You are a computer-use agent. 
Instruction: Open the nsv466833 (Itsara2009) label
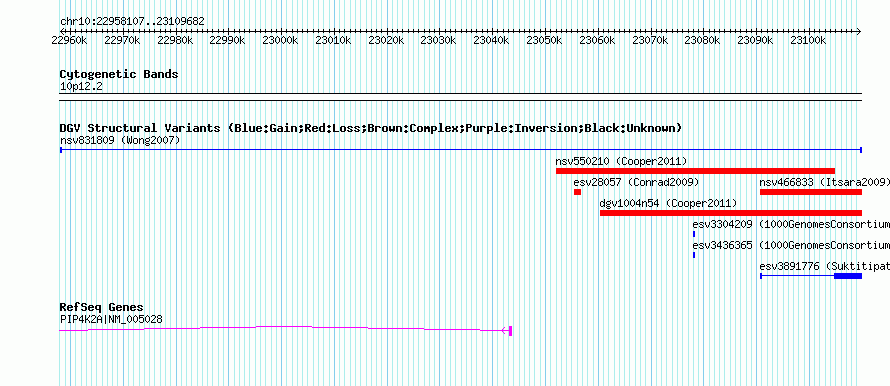[825, 182]
